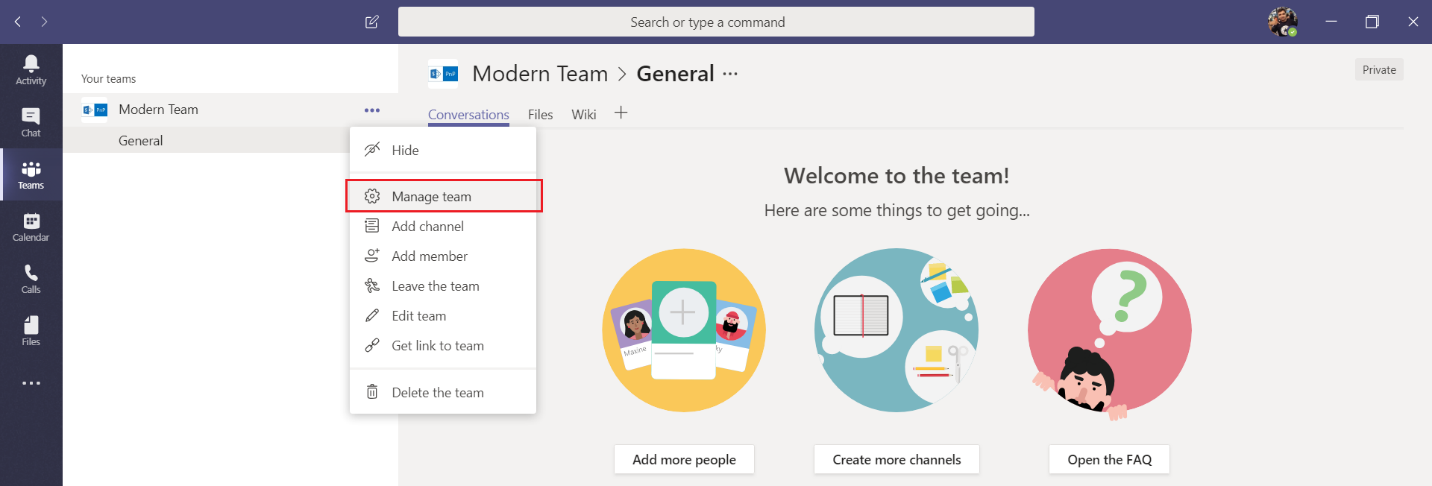Select Manage team from context menu
The image size is (1432, 486).
(x=431, y=197)
